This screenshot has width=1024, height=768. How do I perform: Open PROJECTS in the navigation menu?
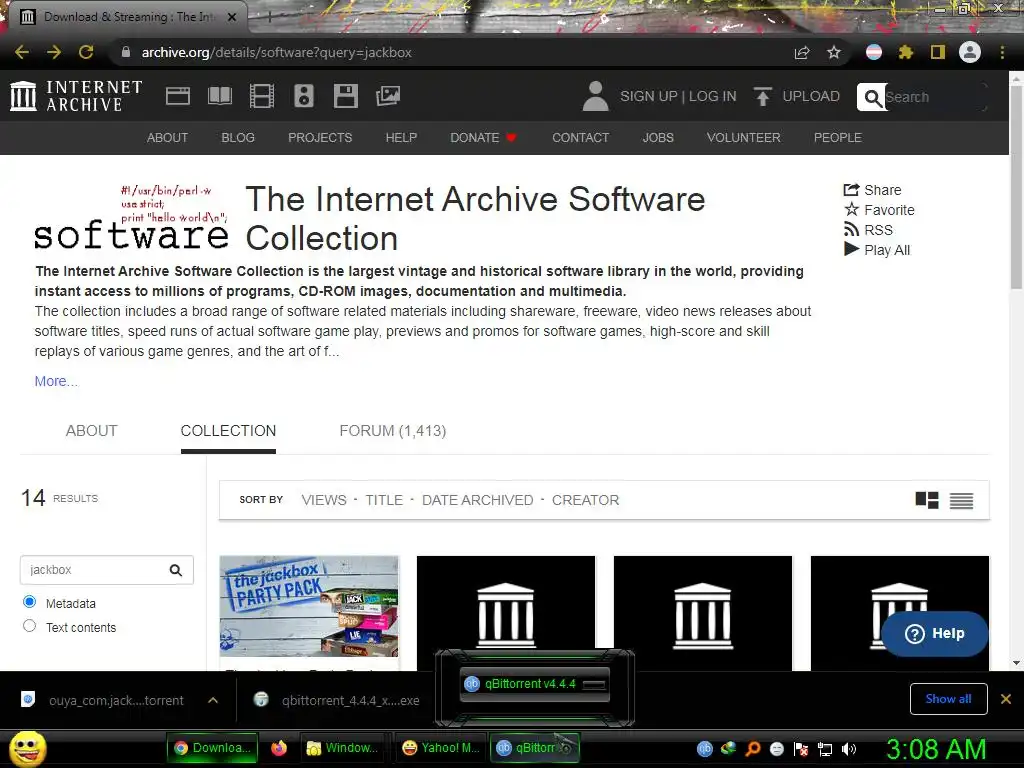tap(320, 138)
